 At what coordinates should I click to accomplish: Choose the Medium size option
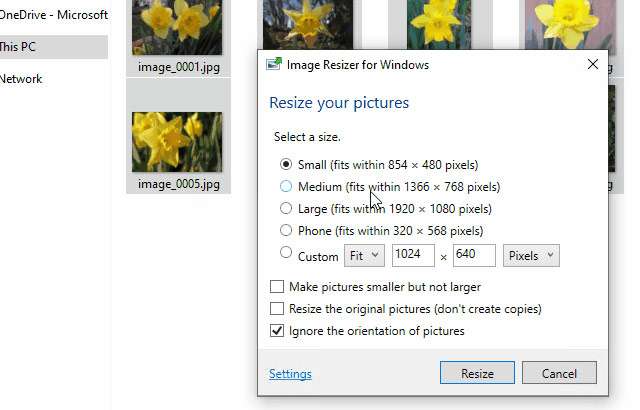coord(287,186)
